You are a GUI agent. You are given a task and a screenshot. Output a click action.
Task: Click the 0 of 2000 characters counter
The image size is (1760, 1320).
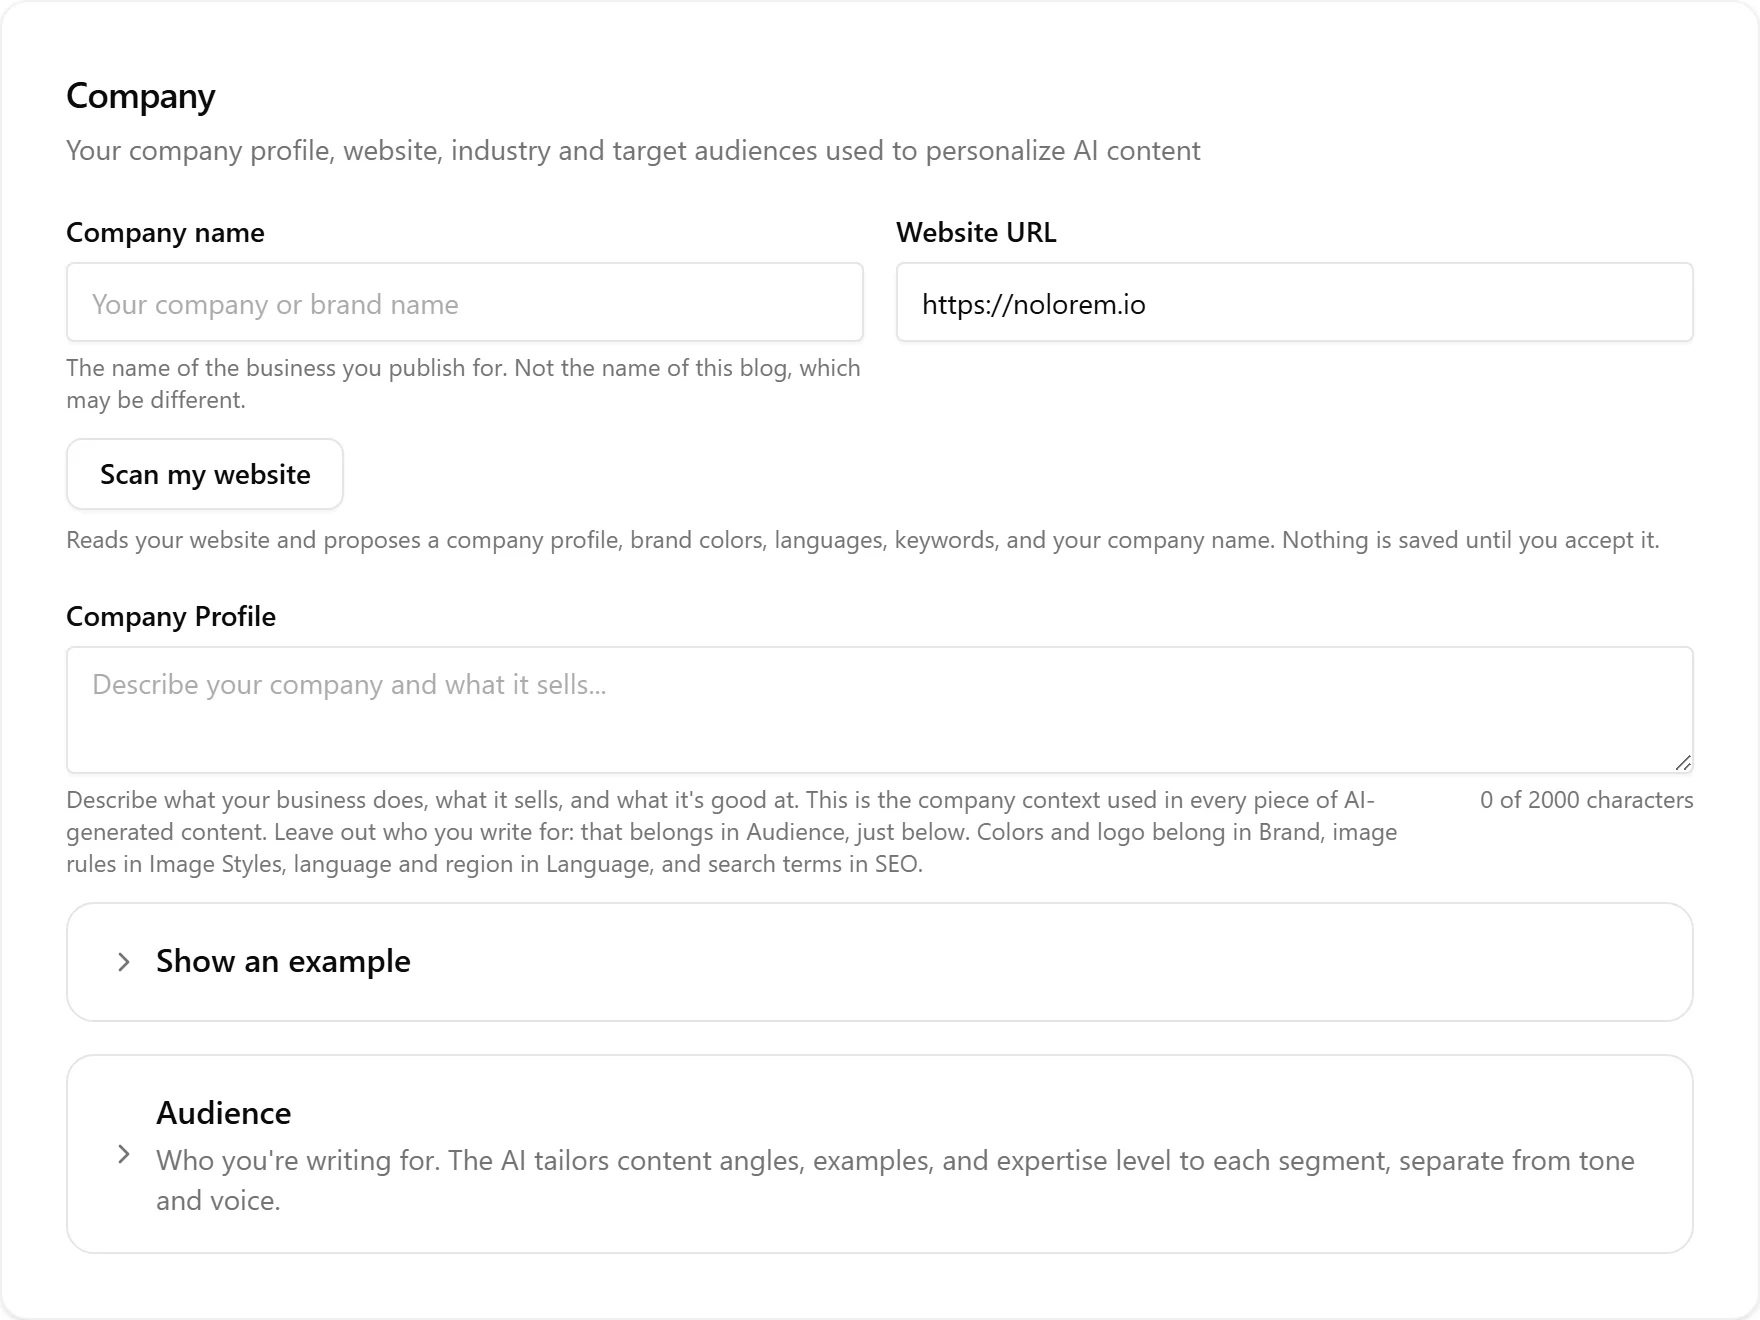(x=1587, y=800)
